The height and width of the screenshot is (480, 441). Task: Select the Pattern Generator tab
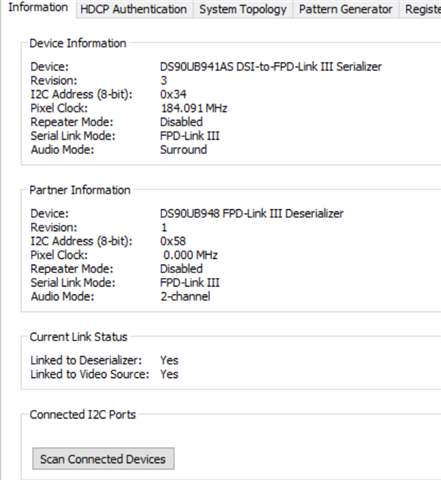[345, 9]
